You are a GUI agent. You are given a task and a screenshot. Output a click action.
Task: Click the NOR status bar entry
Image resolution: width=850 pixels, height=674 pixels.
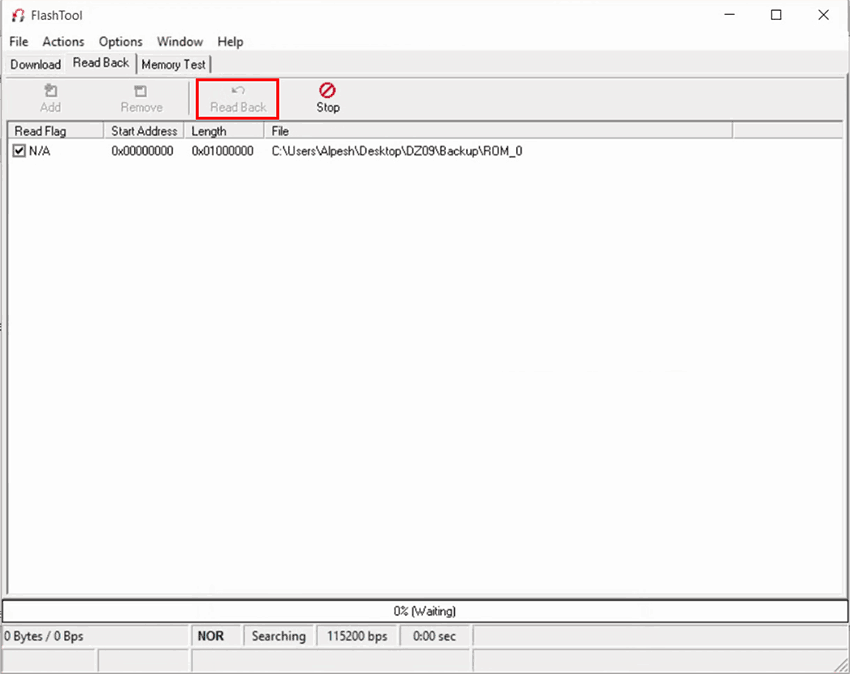point(215,636)
